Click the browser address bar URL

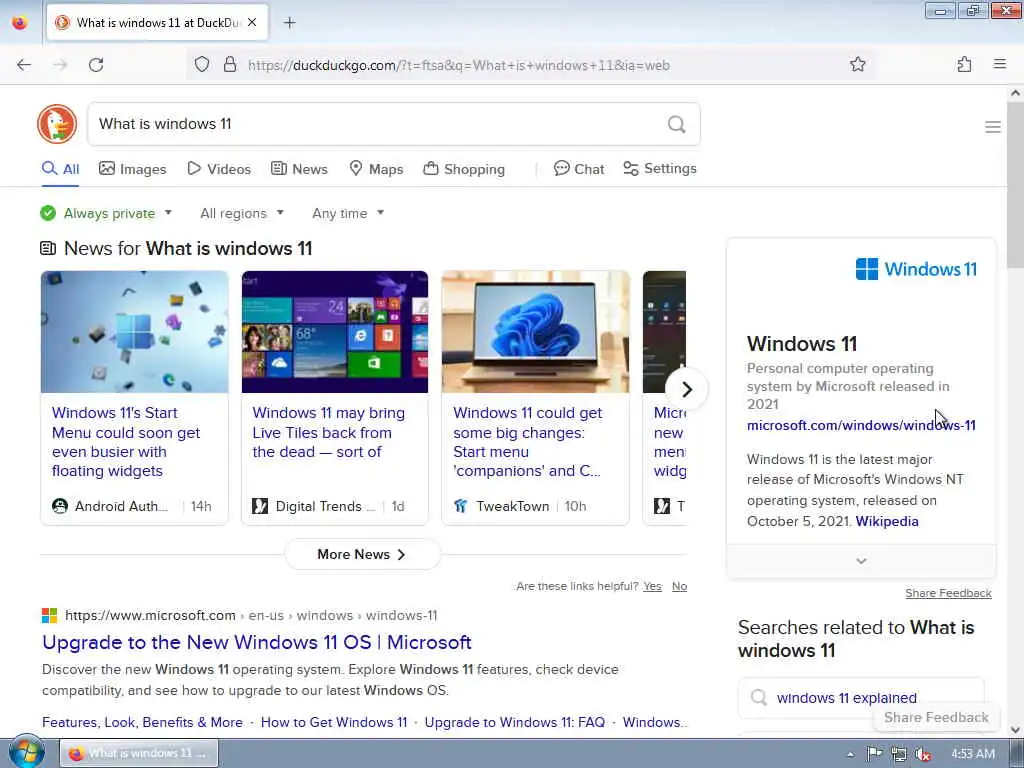pos(458,65)
